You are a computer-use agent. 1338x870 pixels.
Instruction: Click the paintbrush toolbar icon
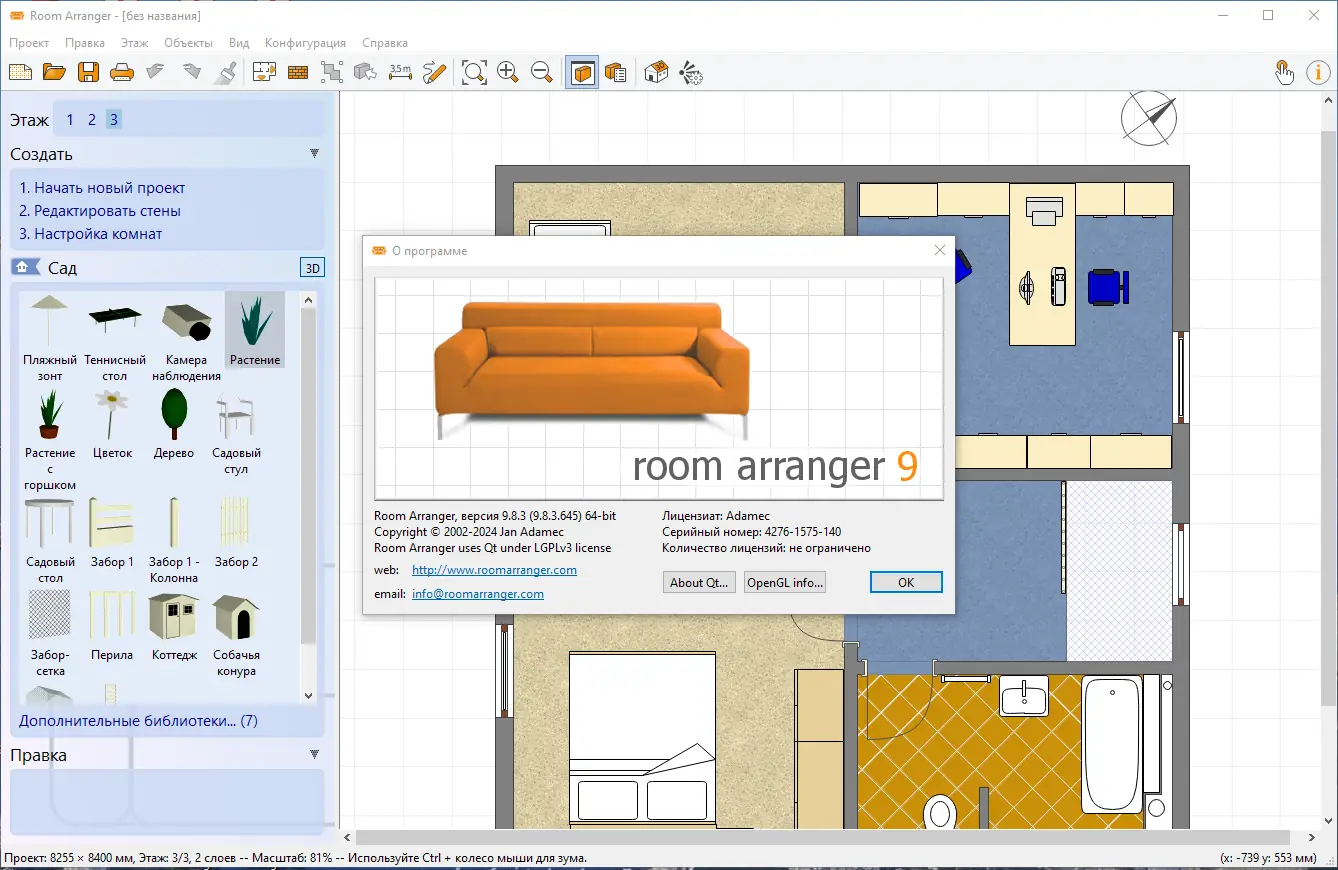tap(226, 72)
